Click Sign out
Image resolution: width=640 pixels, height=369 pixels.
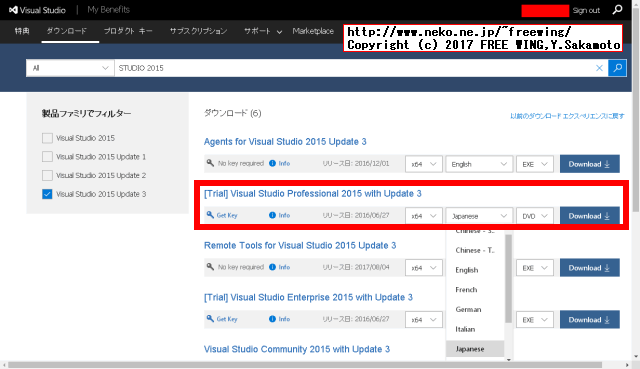[586, 11]
